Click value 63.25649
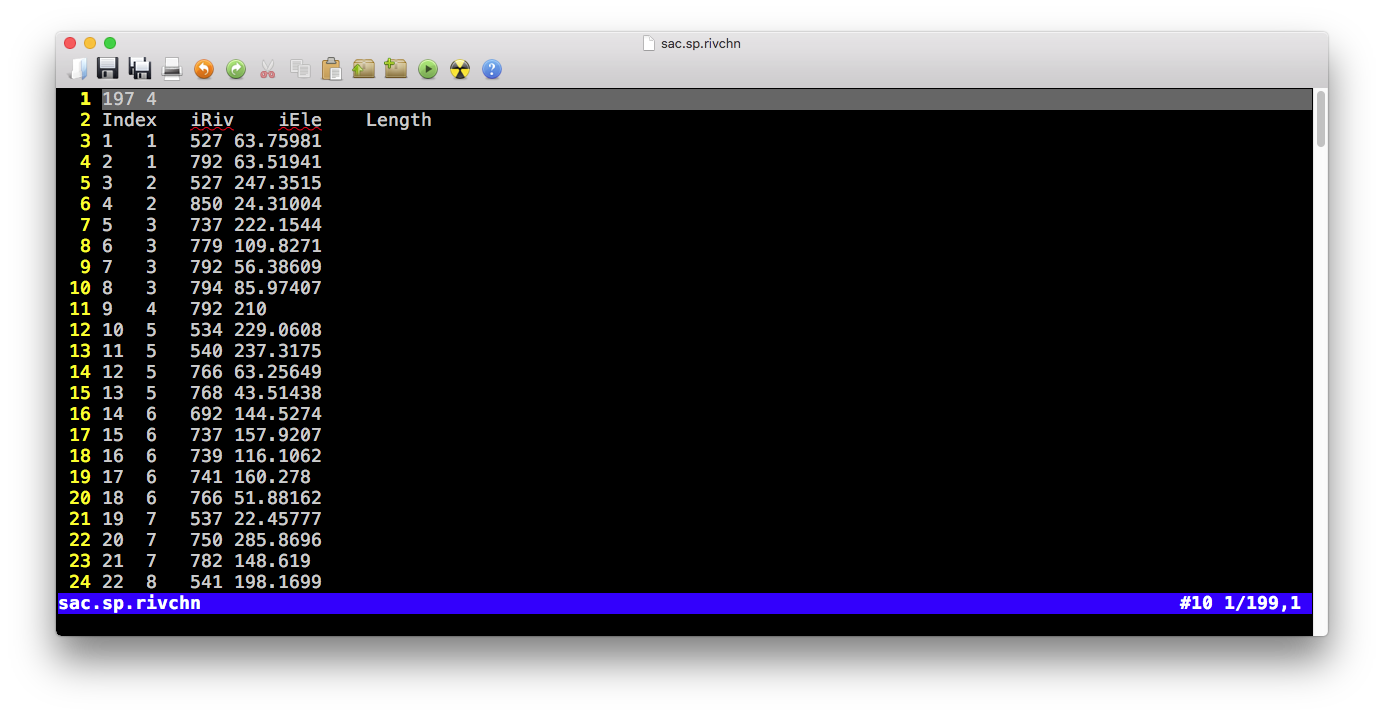1384x716 pixels. pyautogui.click(x=278, y=372)
